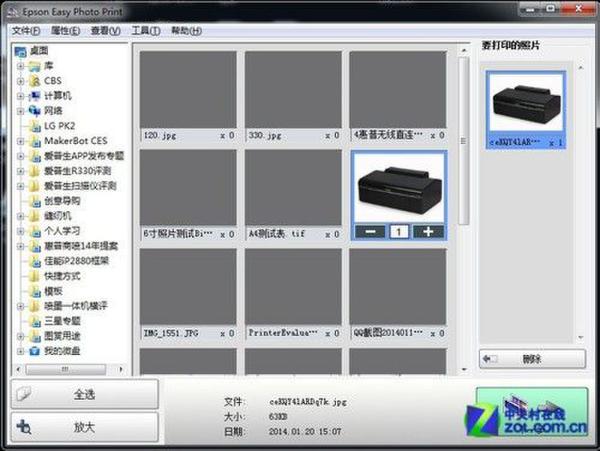Expand the 喷墨一体机横评 folder node

(21, 306)
